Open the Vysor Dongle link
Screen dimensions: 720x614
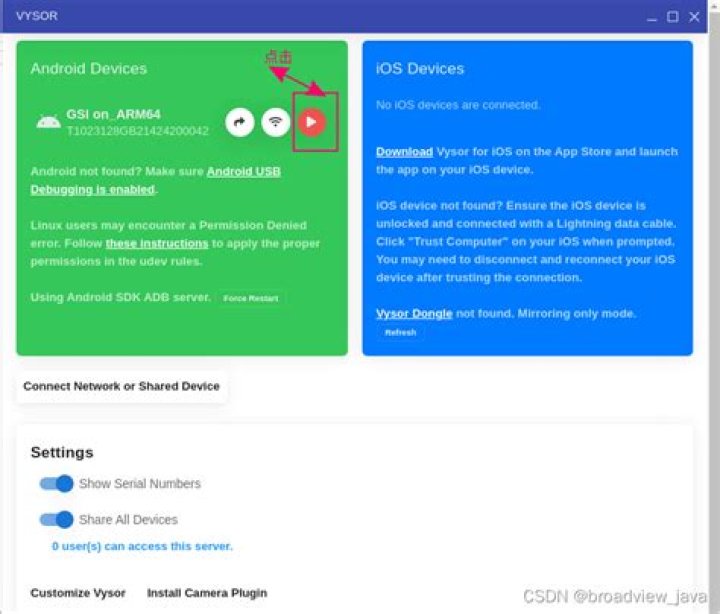(414, 314)
